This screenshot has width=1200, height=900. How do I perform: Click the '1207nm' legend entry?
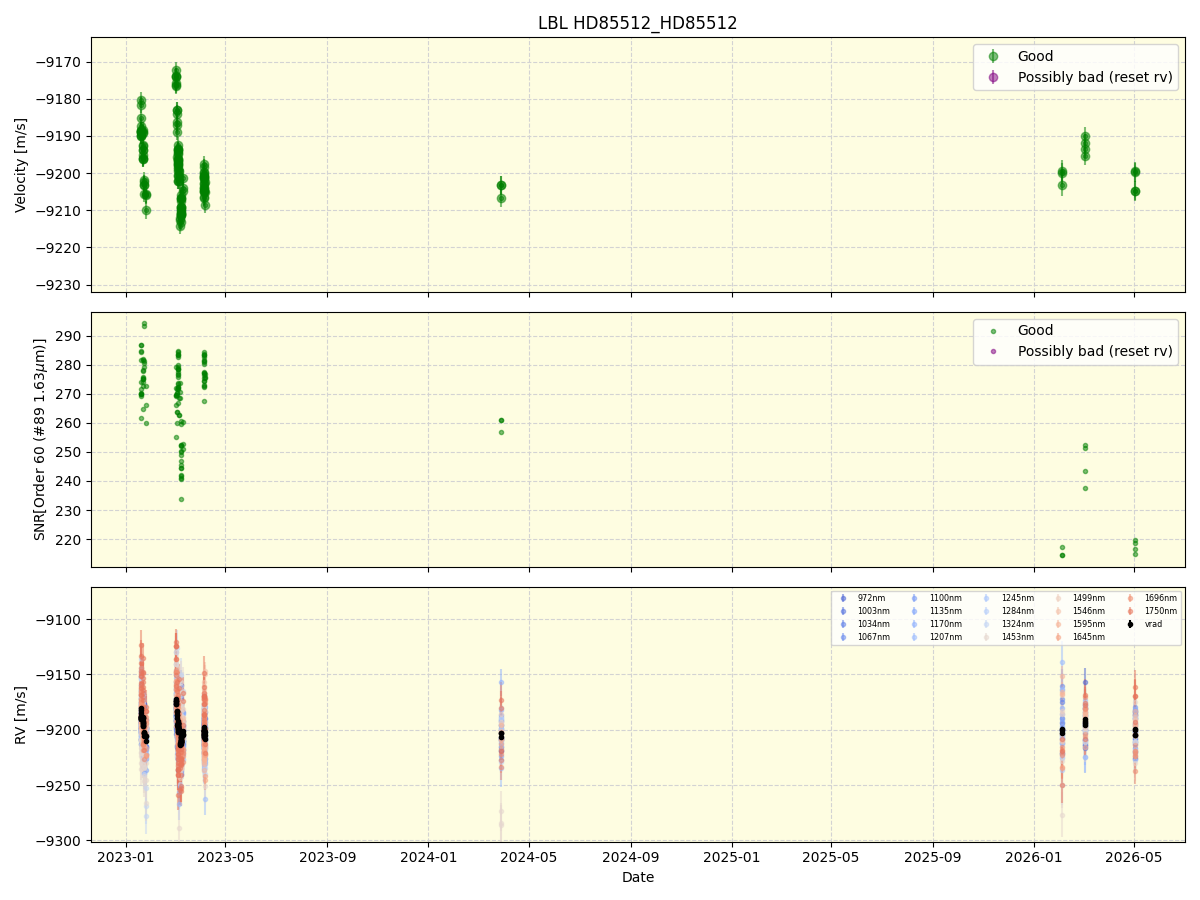[x=945, y=637]
